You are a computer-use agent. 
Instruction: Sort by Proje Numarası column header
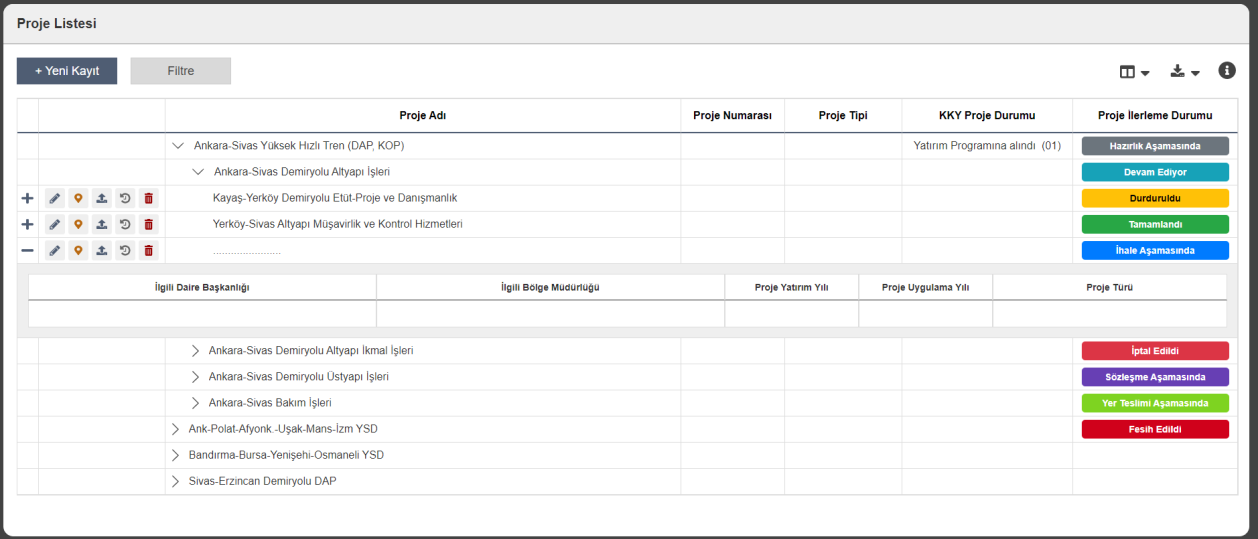(732, 115)
